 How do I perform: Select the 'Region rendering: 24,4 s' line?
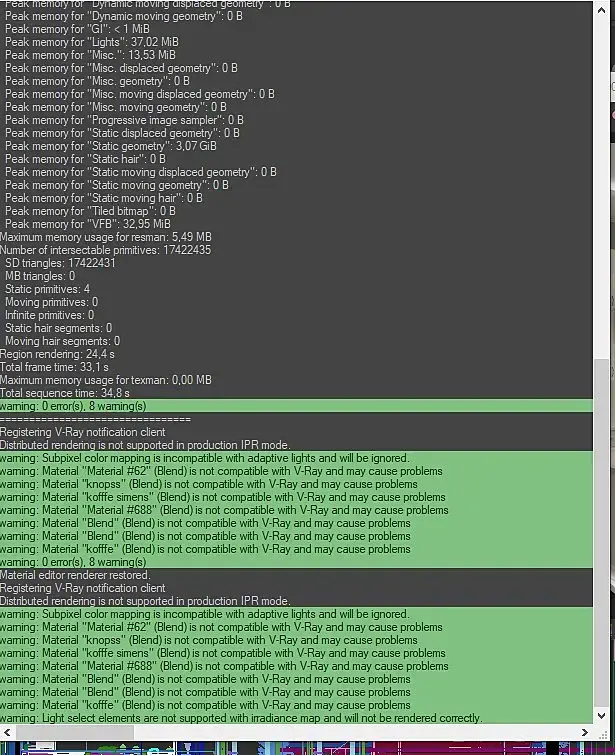click(x=57, y=354)
